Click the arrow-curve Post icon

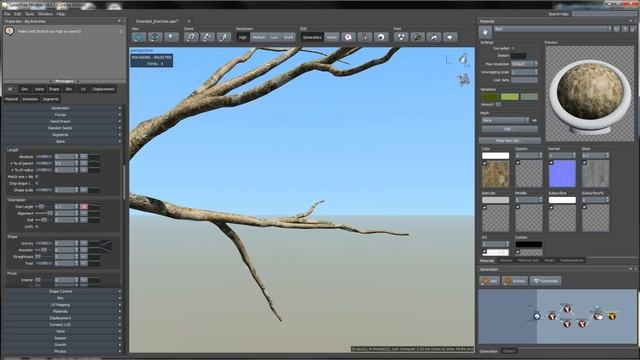(433, 37)
